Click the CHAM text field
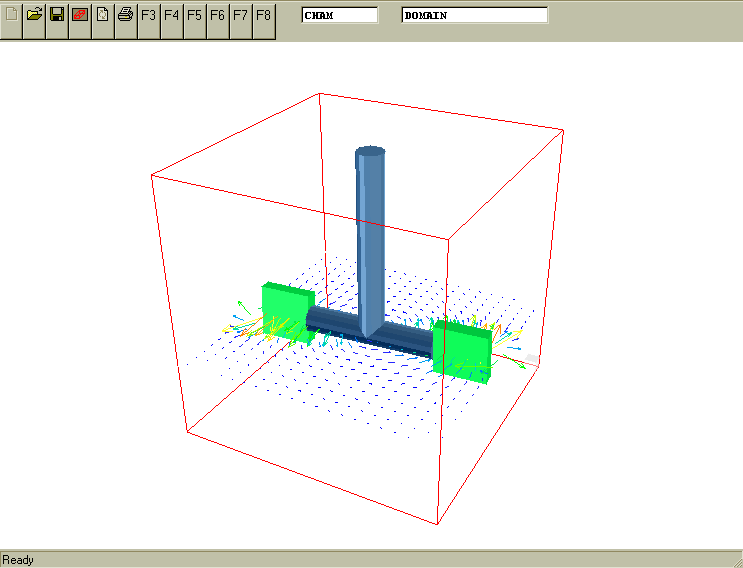Image resolution: width=743 pixels, height=568 pixels. pos(340,15)
